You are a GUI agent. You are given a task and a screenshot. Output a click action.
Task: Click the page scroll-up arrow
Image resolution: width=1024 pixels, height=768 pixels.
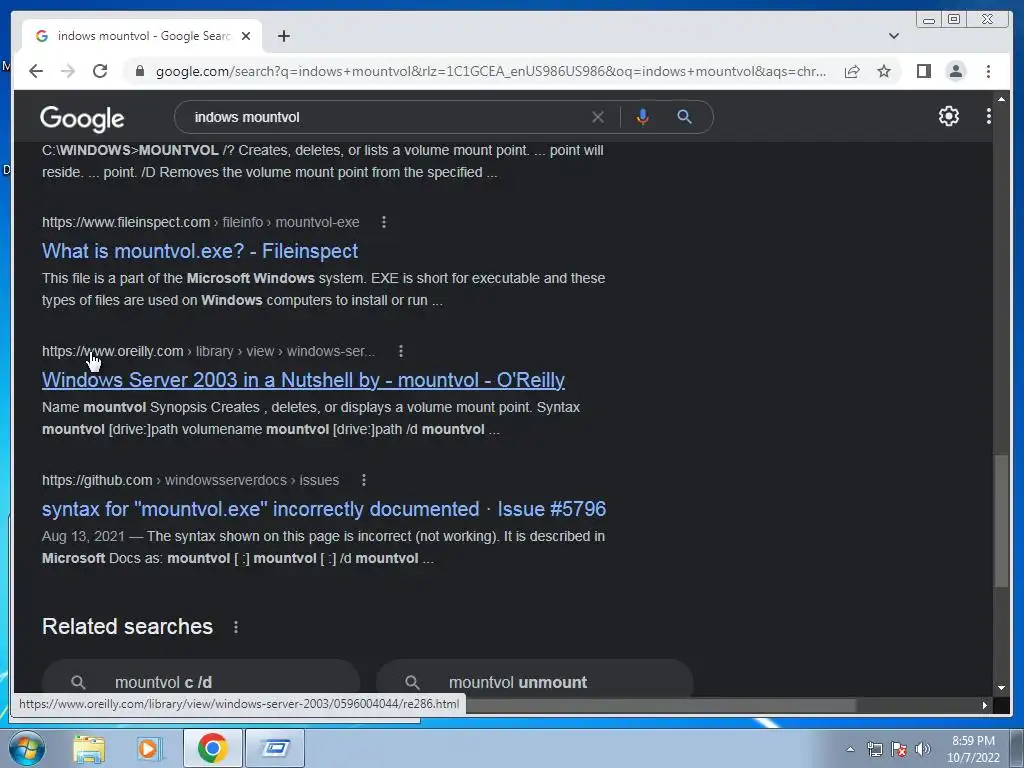click(1001, 99)
